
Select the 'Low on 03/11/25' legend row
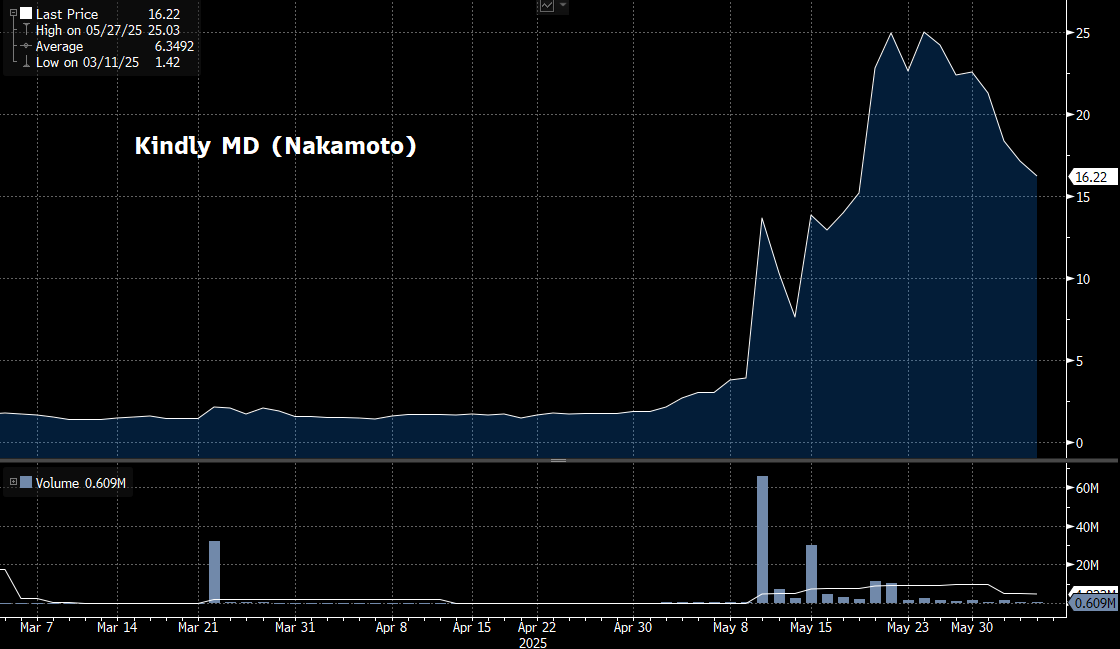point(107,62)
